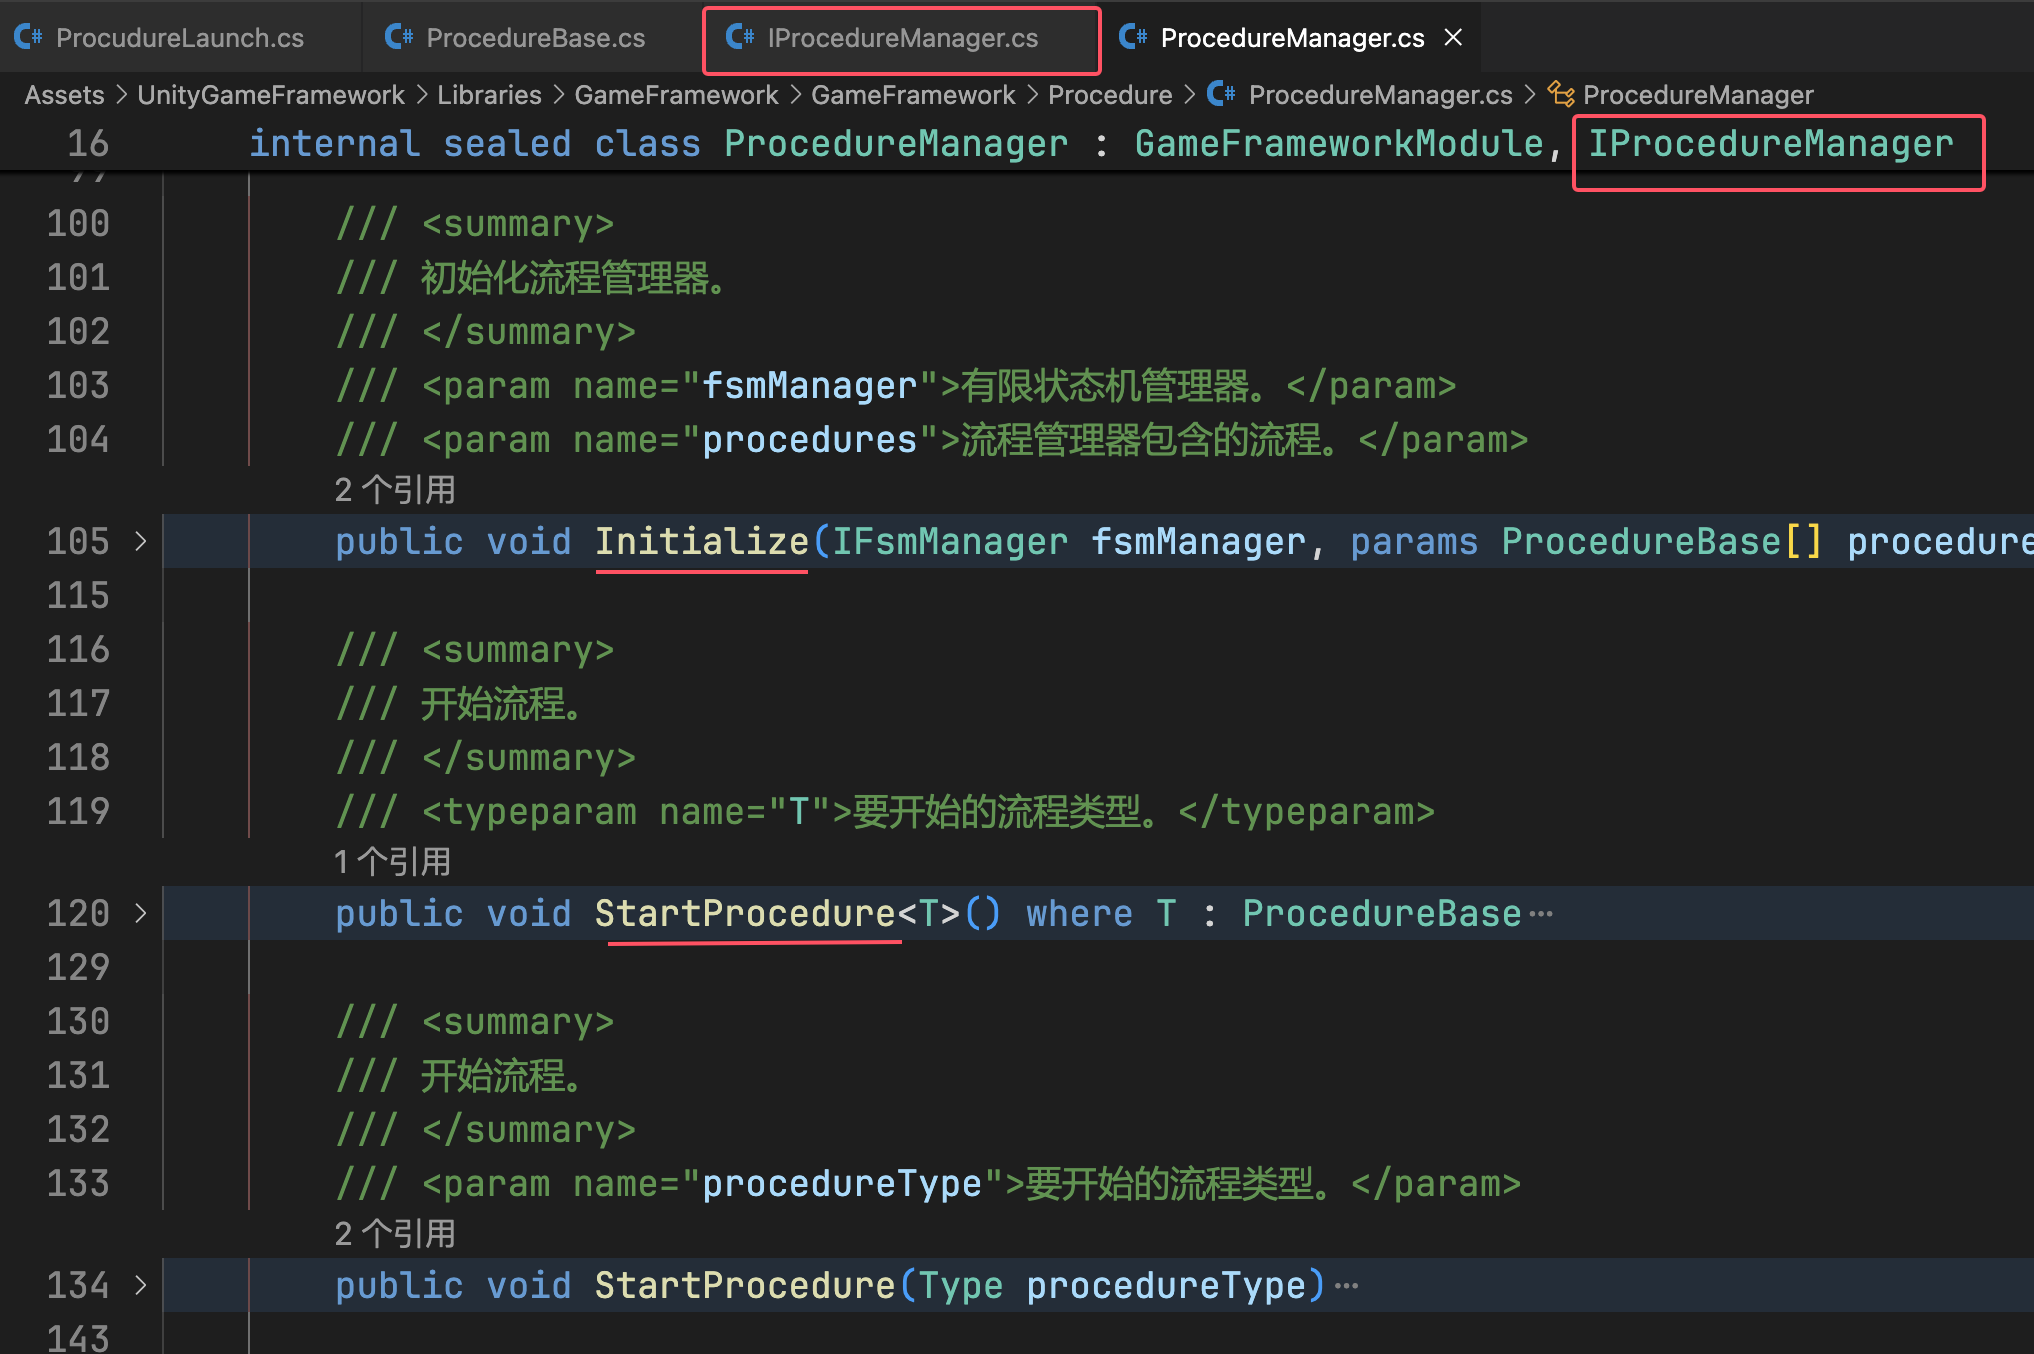Click IProcedureManager in class declaration
2034x1354 pixels.
click(1771, 144)
